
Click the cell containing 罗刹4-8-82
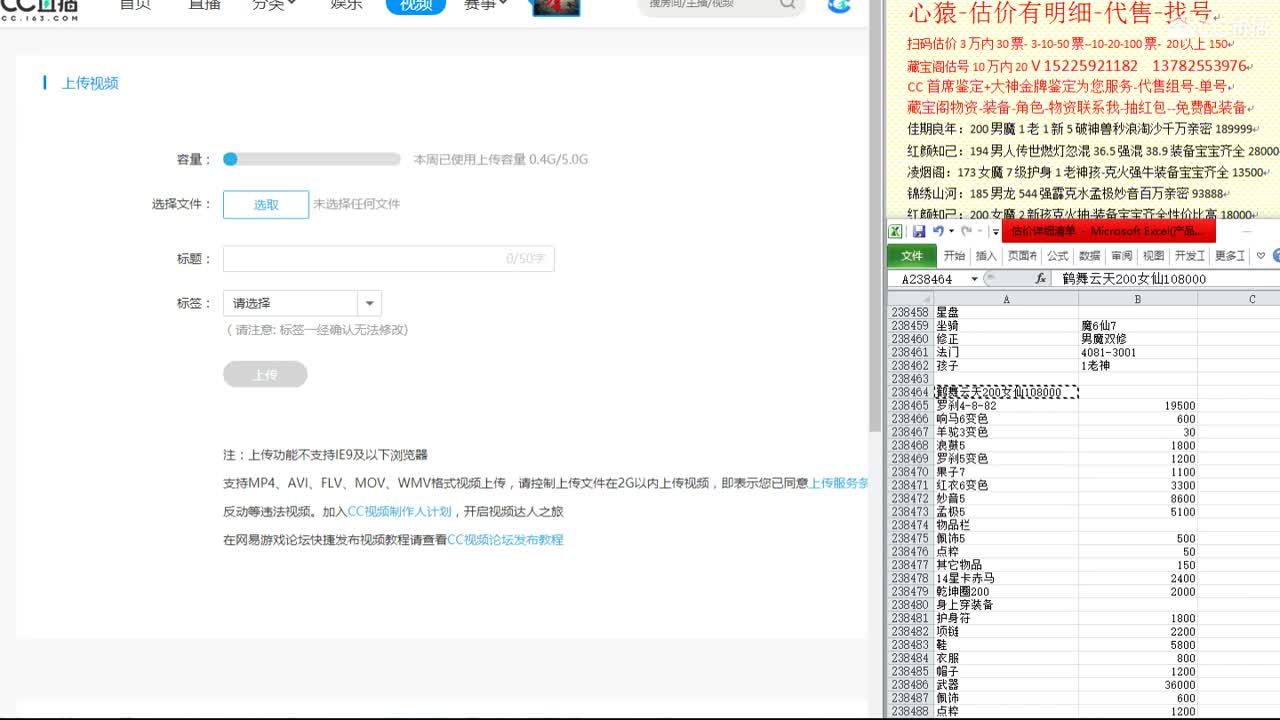pyautogui.click(x=1006, y=406)
